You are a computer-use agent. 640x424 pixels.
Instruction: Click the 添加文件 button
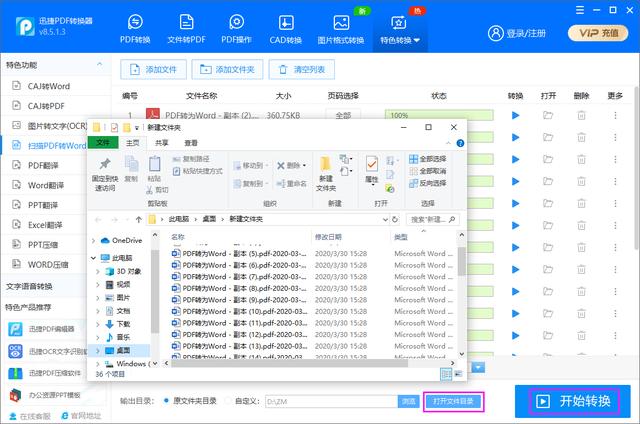(x=153, y=69)
